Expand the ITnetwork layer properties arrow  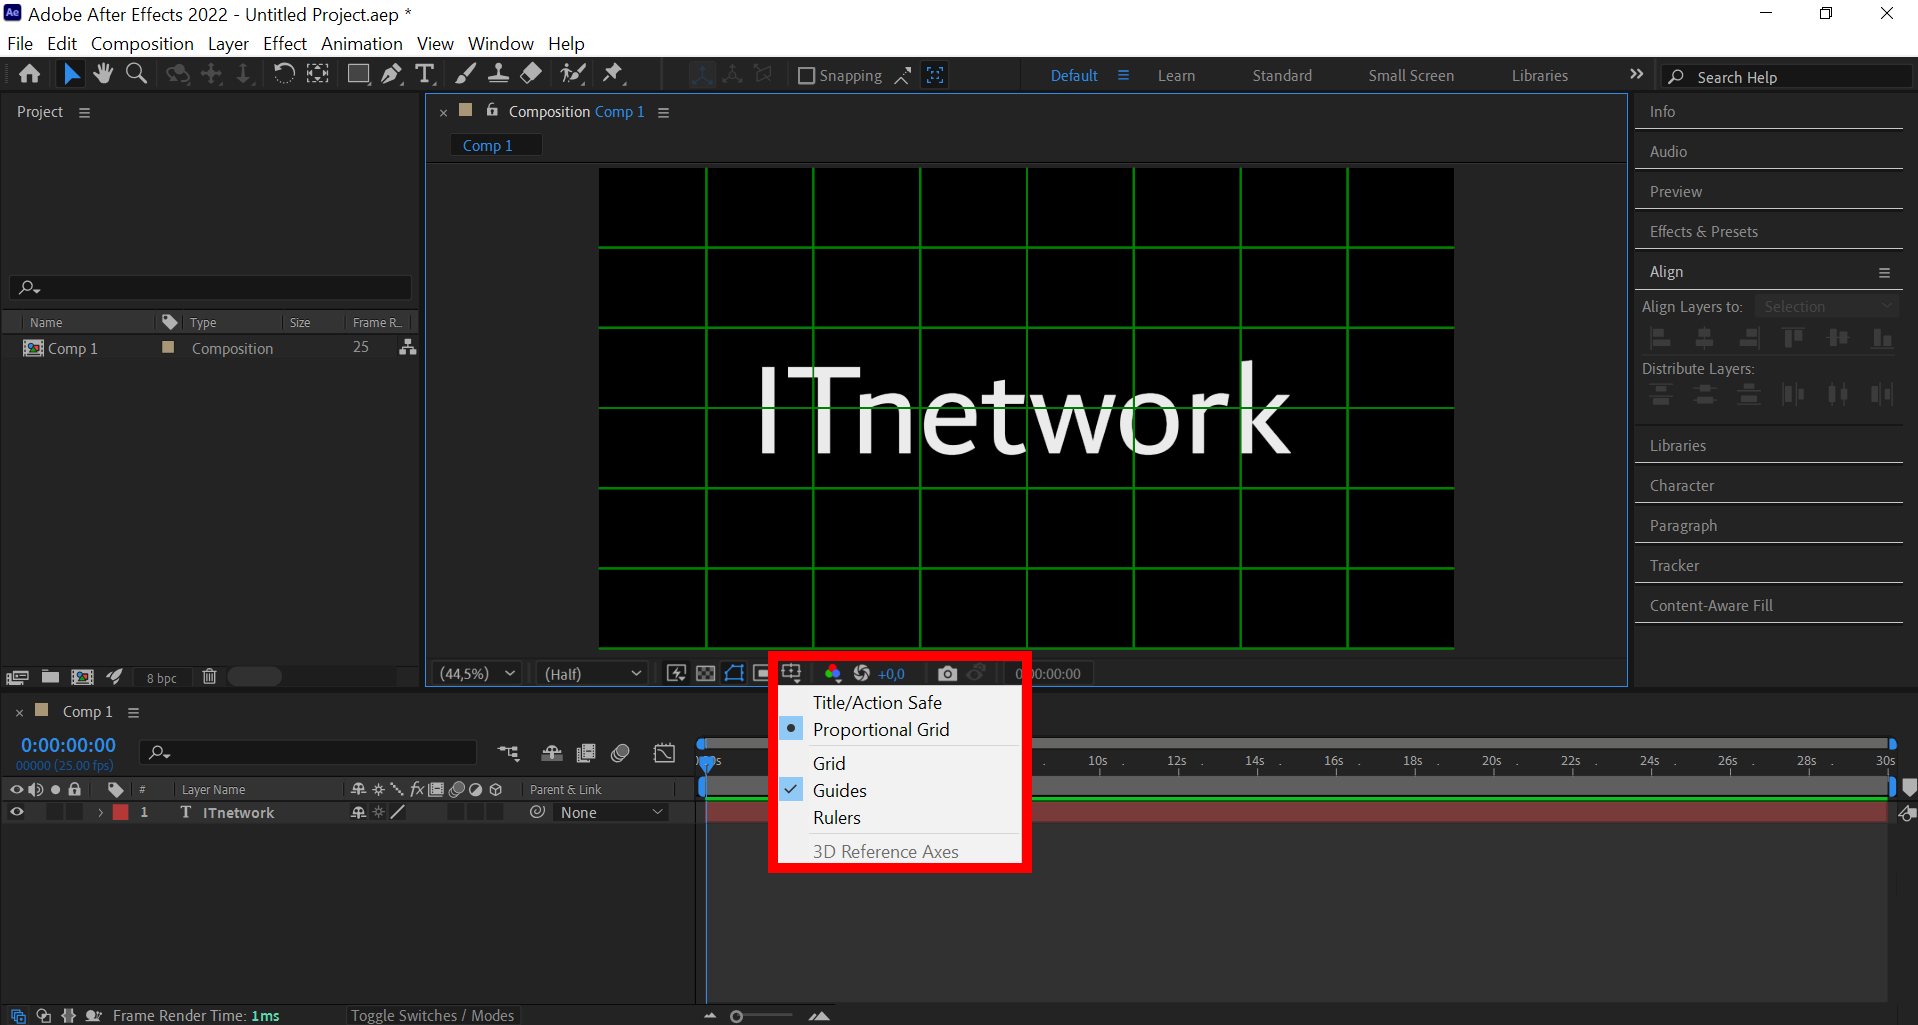click(x=99, y=812)
